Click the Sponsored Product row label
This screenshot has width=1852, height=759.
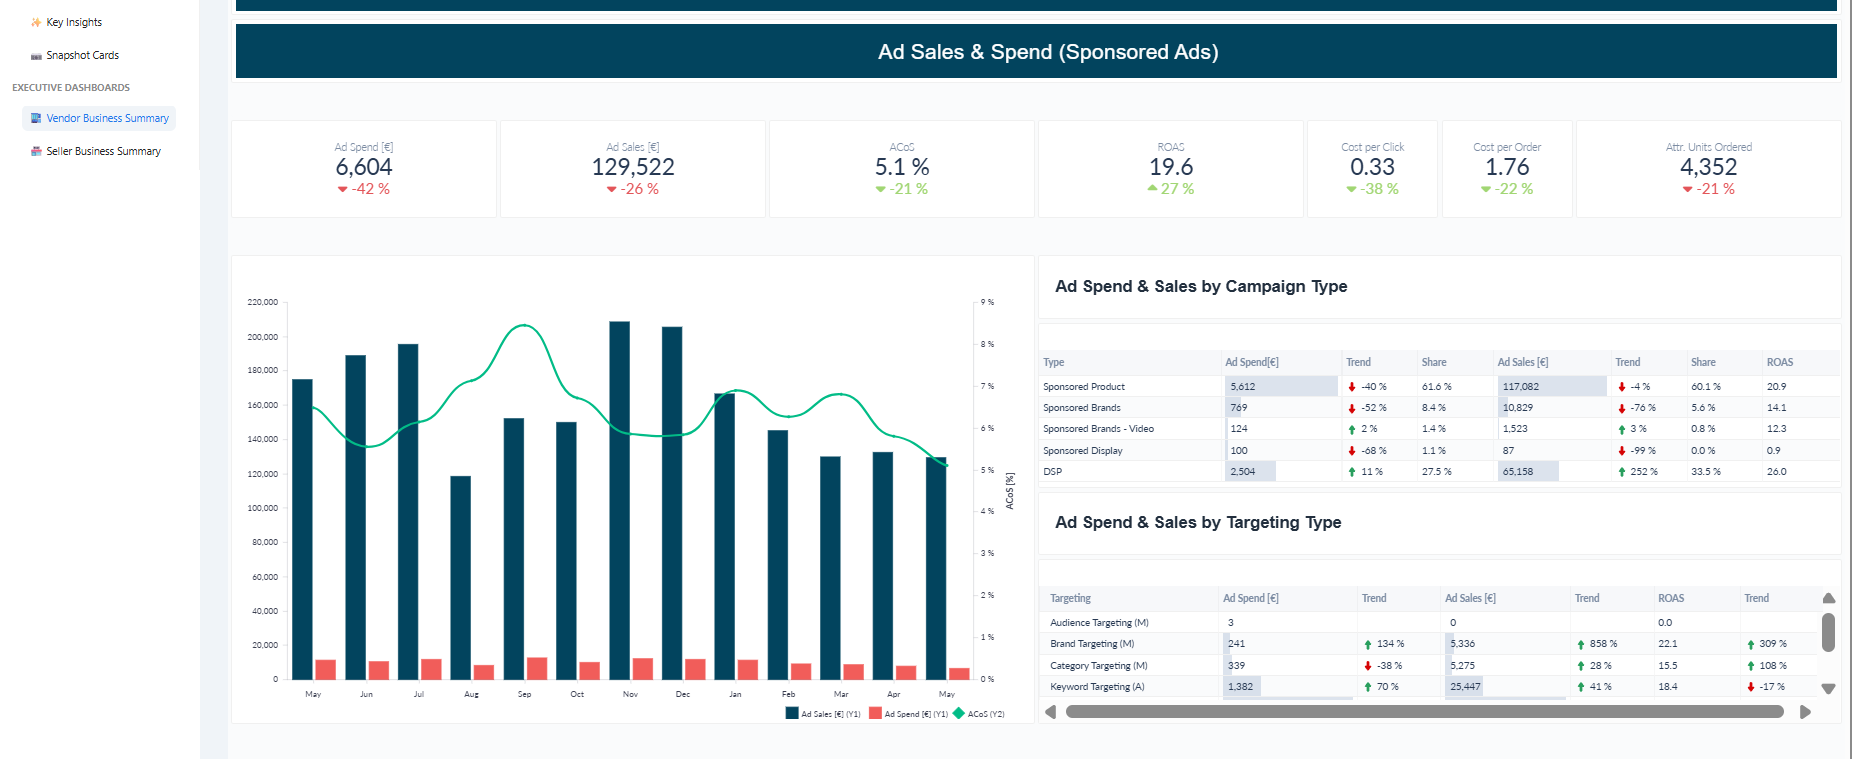[1084, 387]
